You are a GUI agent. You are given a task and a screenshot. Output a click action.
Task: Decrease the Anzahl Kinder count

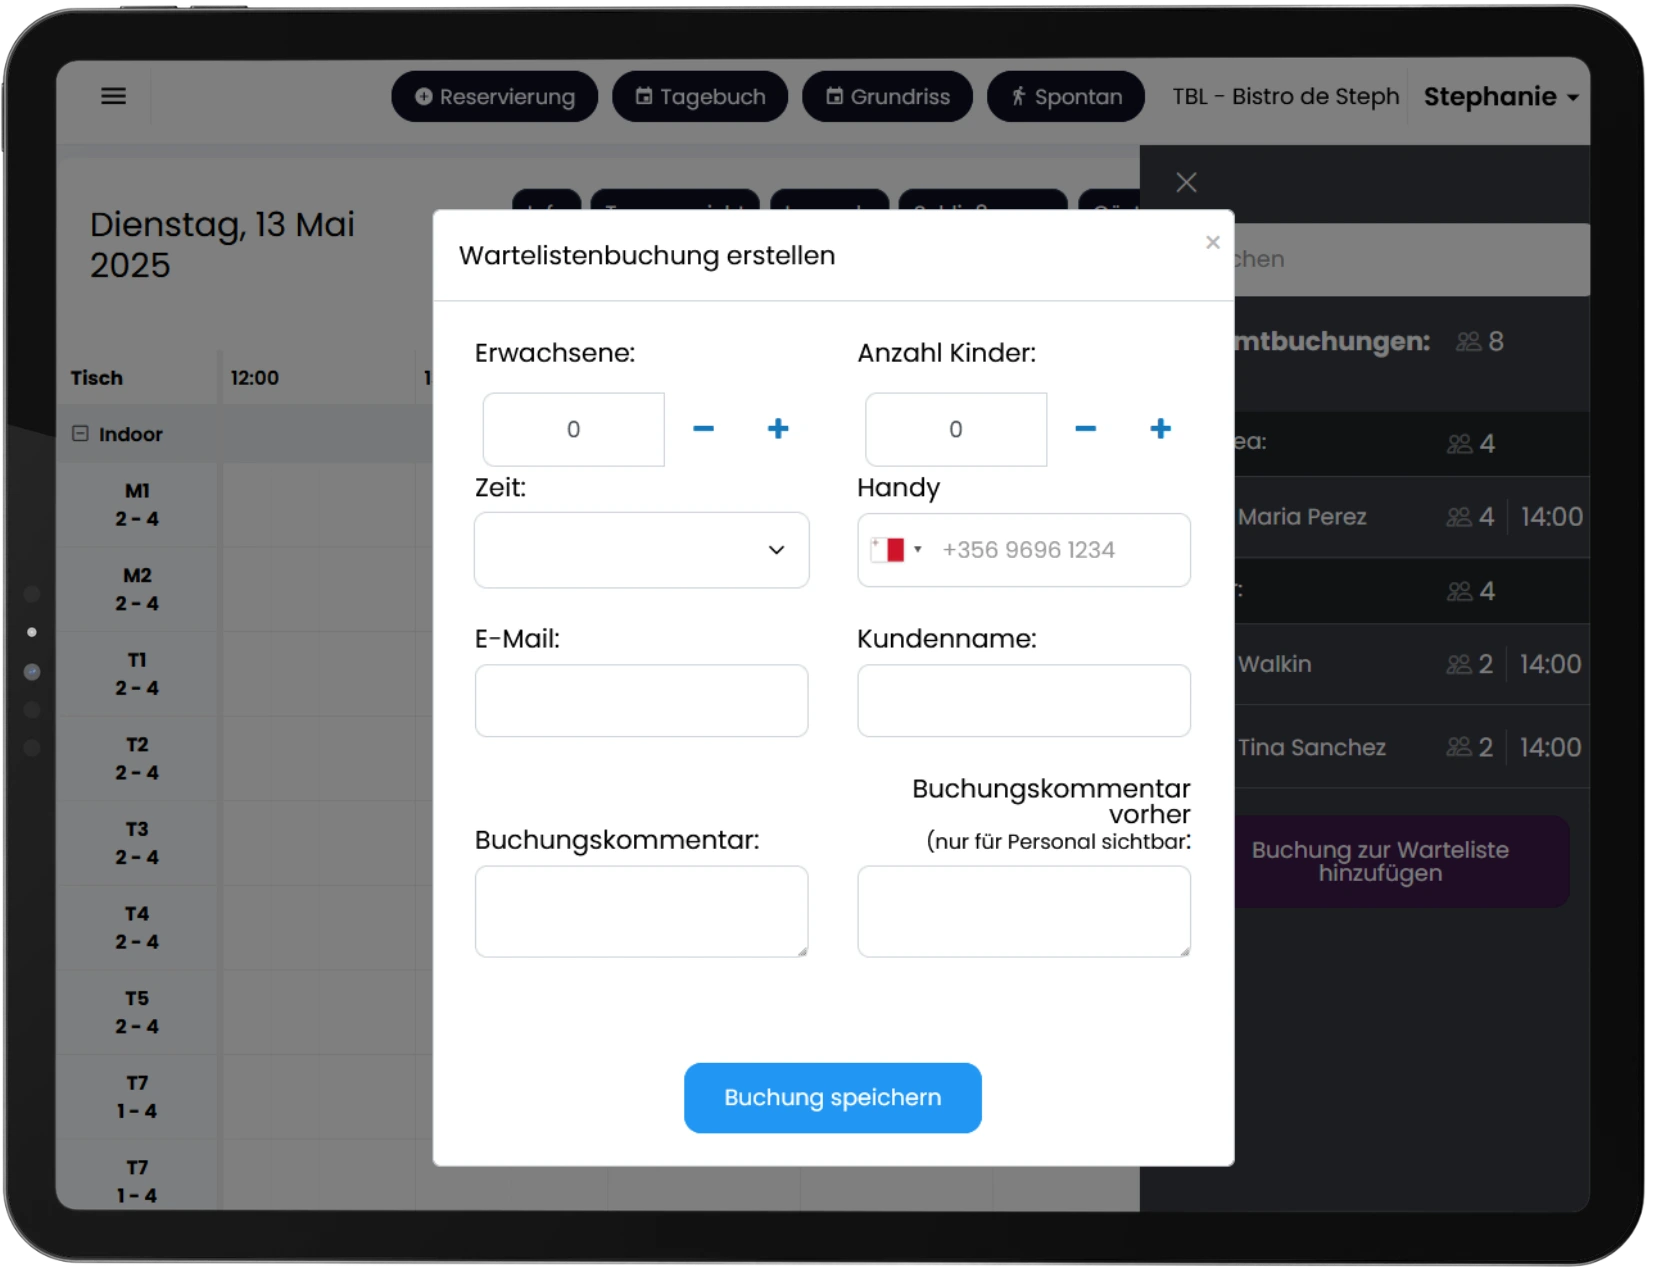click(x=1085, y=429)
